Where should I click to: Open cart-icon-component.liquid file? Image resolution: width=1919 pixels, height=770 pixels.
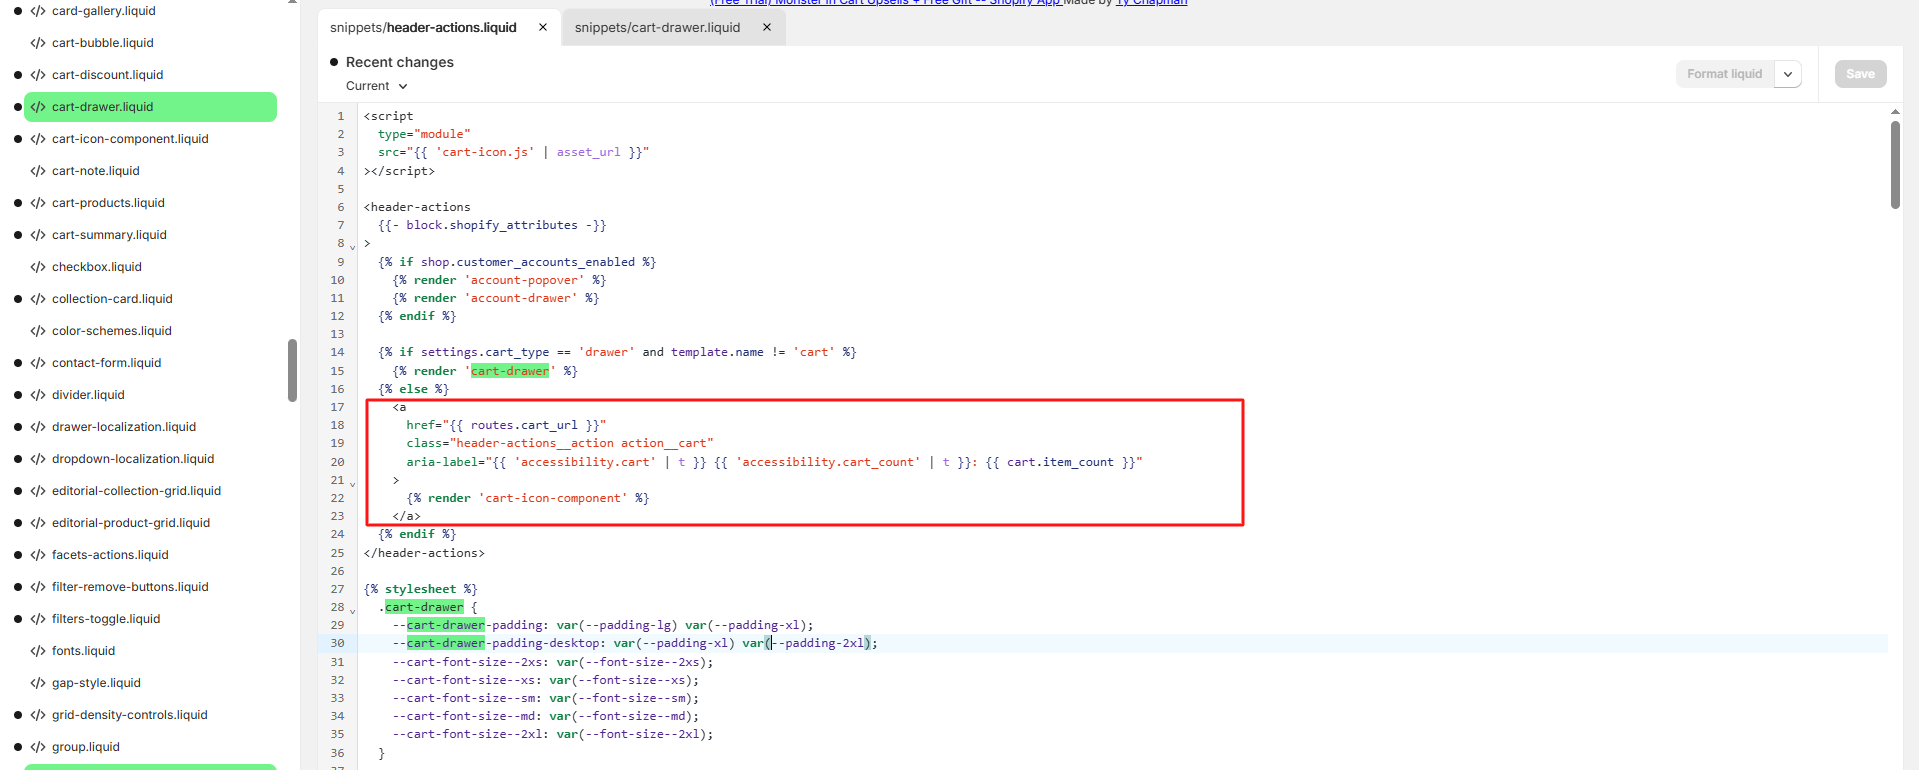pyautogui.click(x=130, y=139)
